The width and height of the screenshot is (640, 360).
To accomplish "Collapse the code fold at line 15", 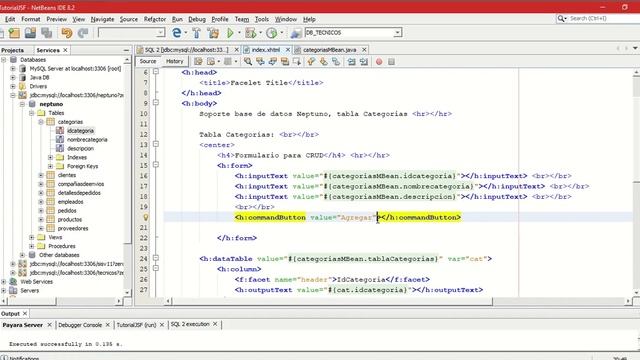I will coord(156,164).
